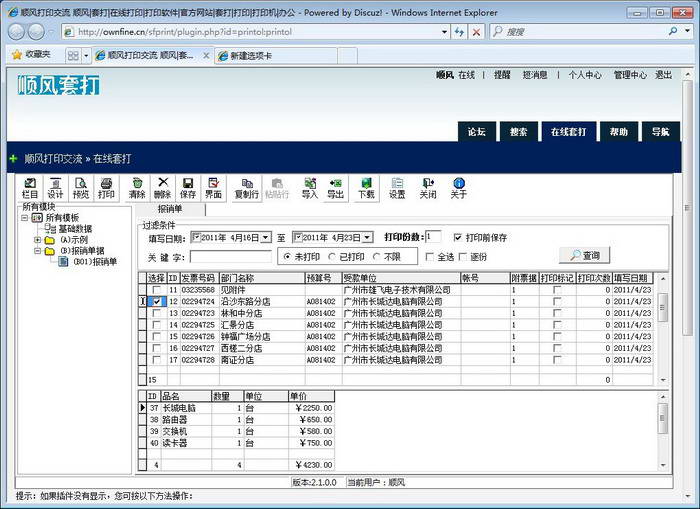
Task: Uncheck the select box for row ID 12
Action: pos(156,301)
